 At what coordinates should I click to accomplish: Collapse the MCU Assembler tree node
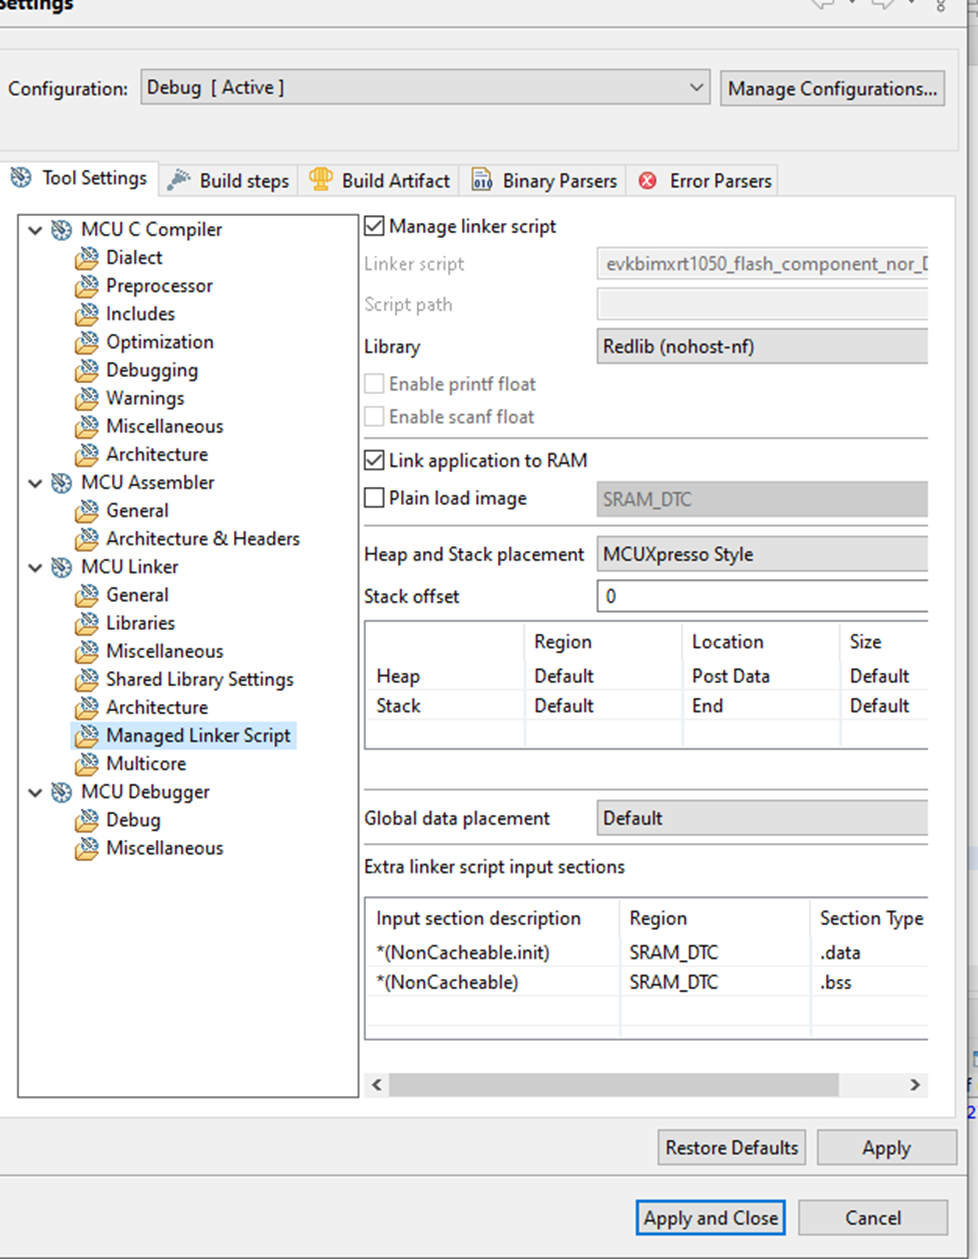click(x=36, y=483)
